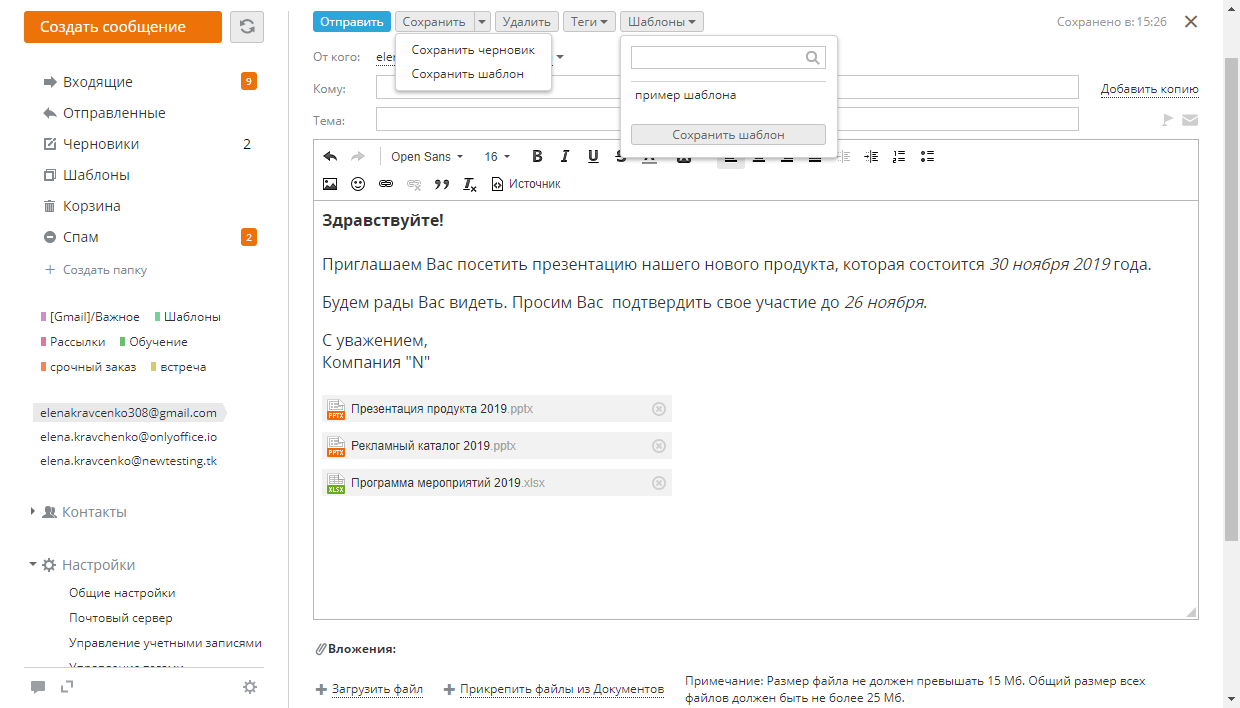Open the font size 16 dropdown
This screenshot has width=1240, height=708.
tap(497, 157)
